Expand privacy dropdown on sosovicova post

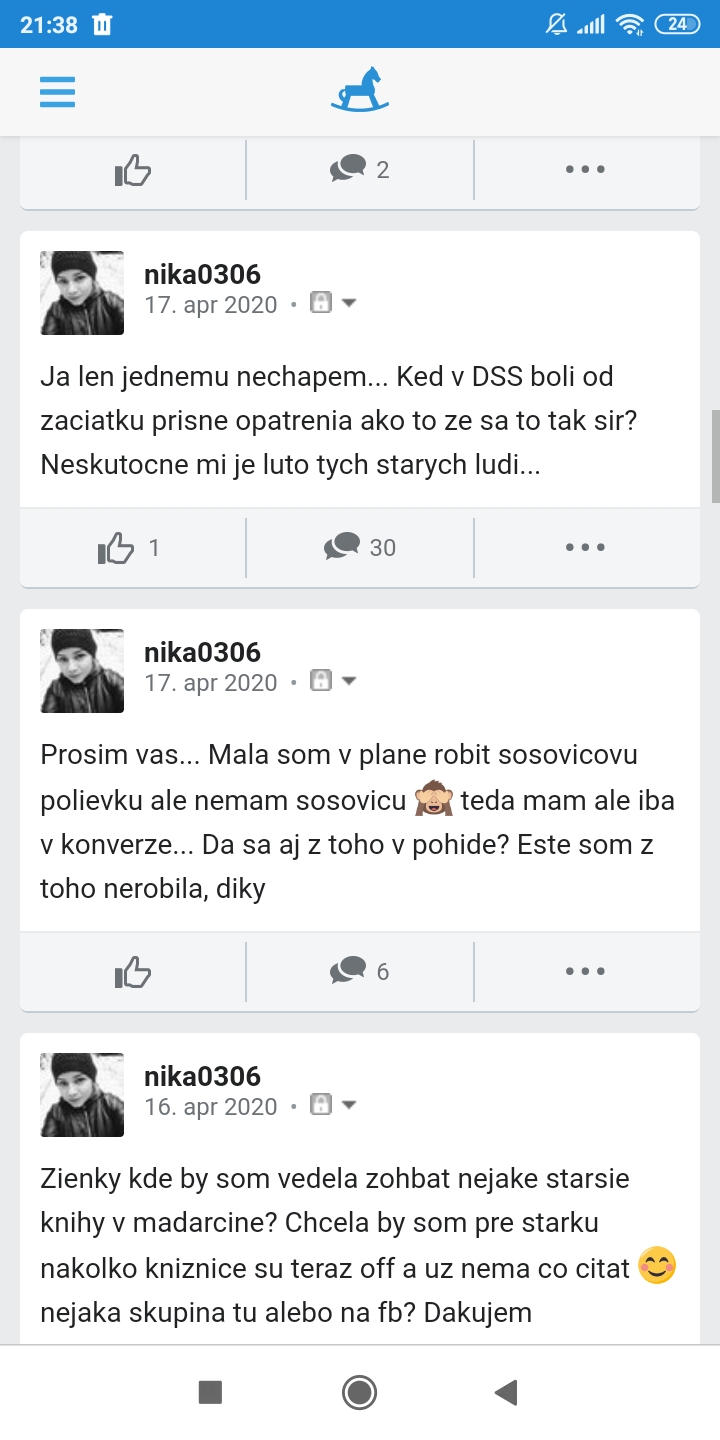349,681
